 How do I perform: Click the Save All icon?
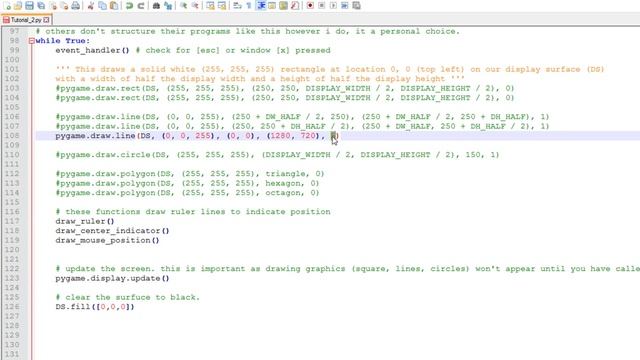pos(41,6)
